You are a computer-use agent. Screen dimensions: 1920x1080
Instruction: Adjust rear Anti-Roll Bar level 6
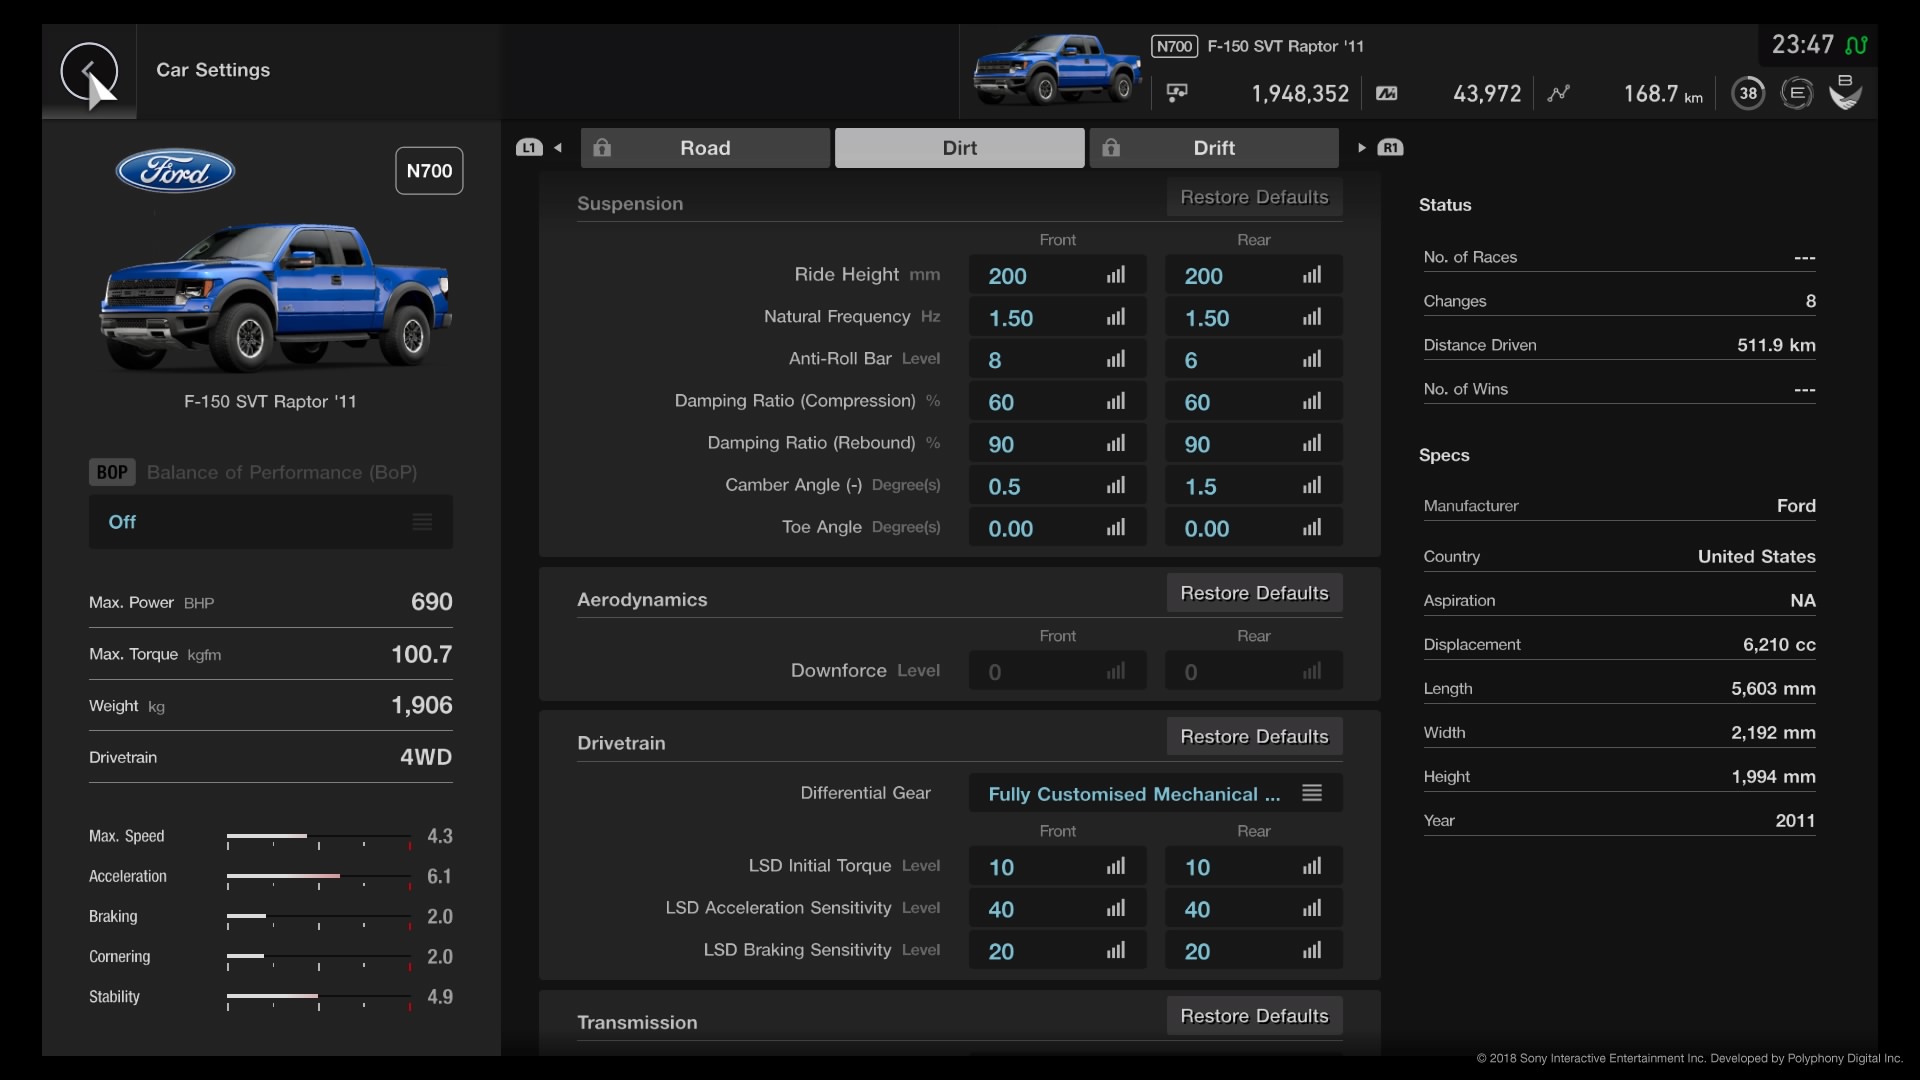[x=1253, y=360]
